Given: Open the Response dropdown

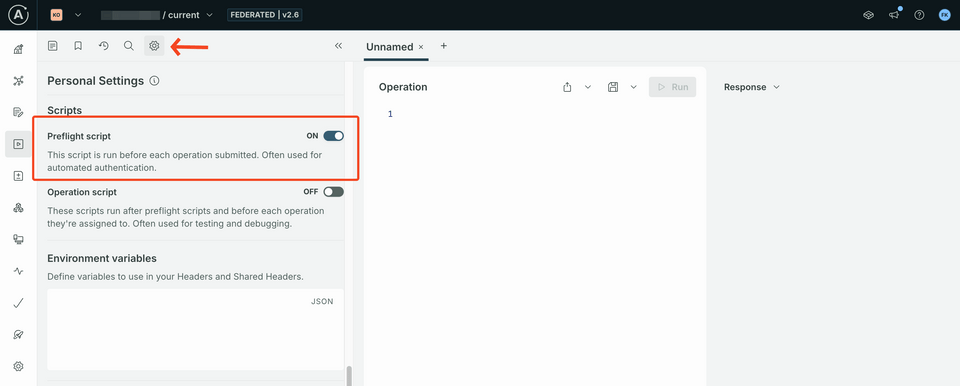Looking at the screenshot, I should [x=752, y=87].
